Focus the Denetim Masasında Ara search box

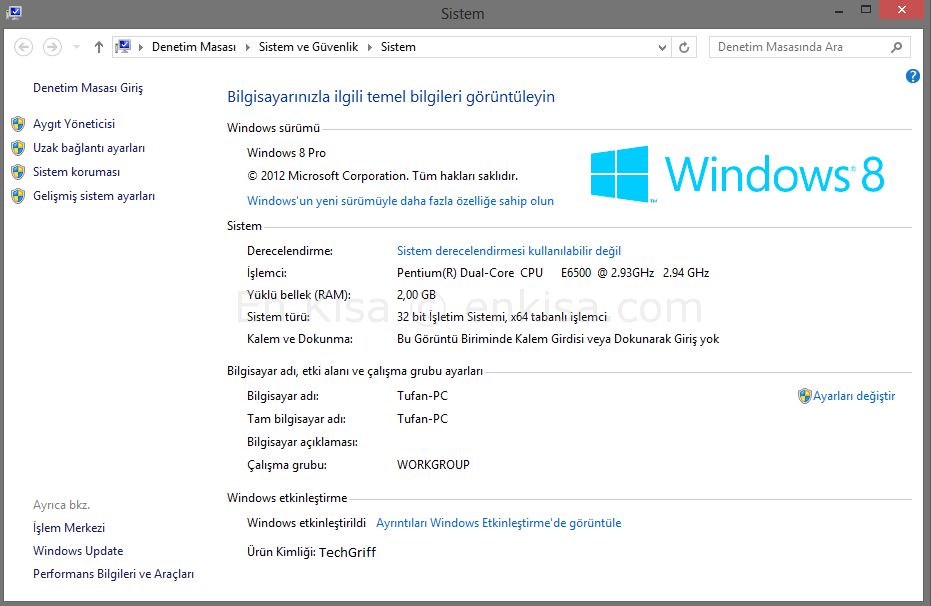click(x=809, y=47)
